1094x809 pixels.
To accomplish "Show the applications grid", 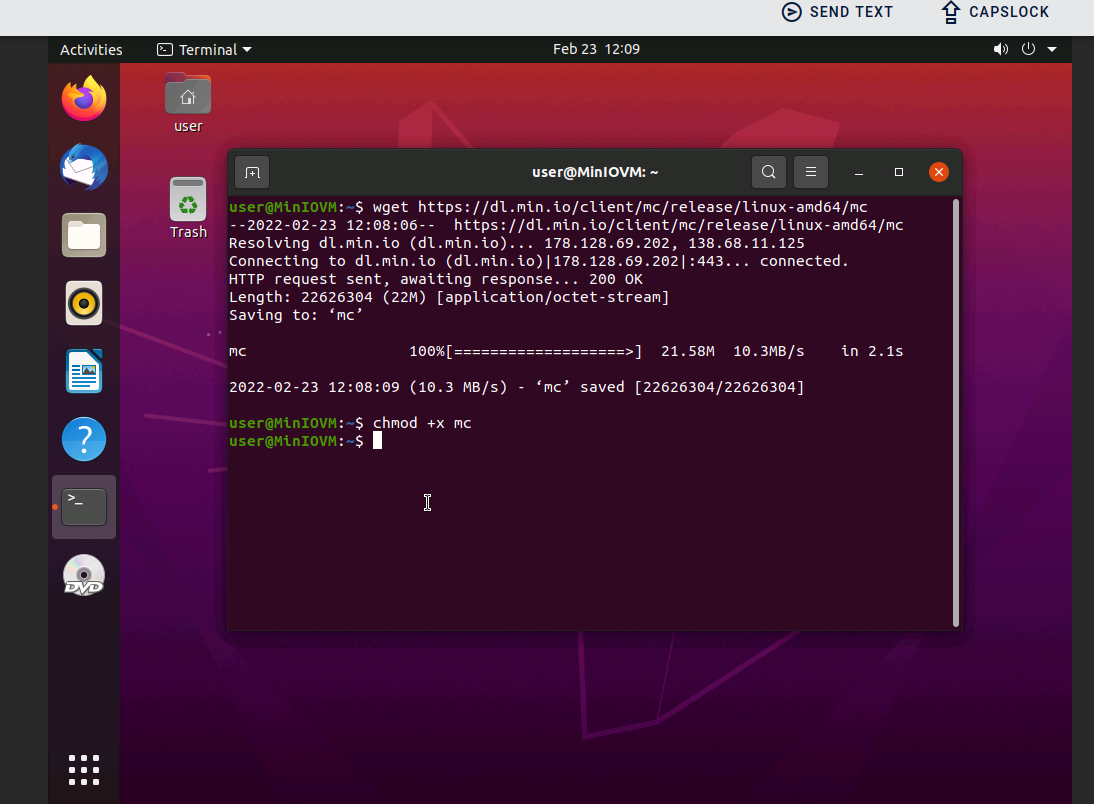I will point(84,770).
